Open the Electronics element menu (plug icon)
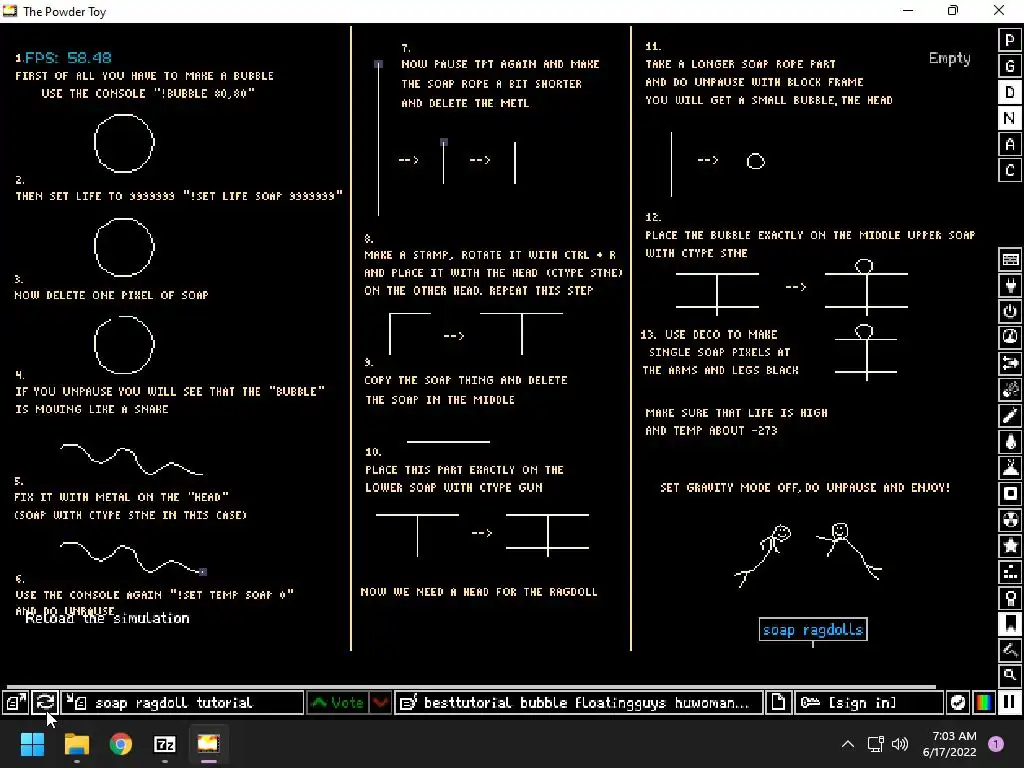The width and height of the screenshot is (1024, 768). 1010,285
